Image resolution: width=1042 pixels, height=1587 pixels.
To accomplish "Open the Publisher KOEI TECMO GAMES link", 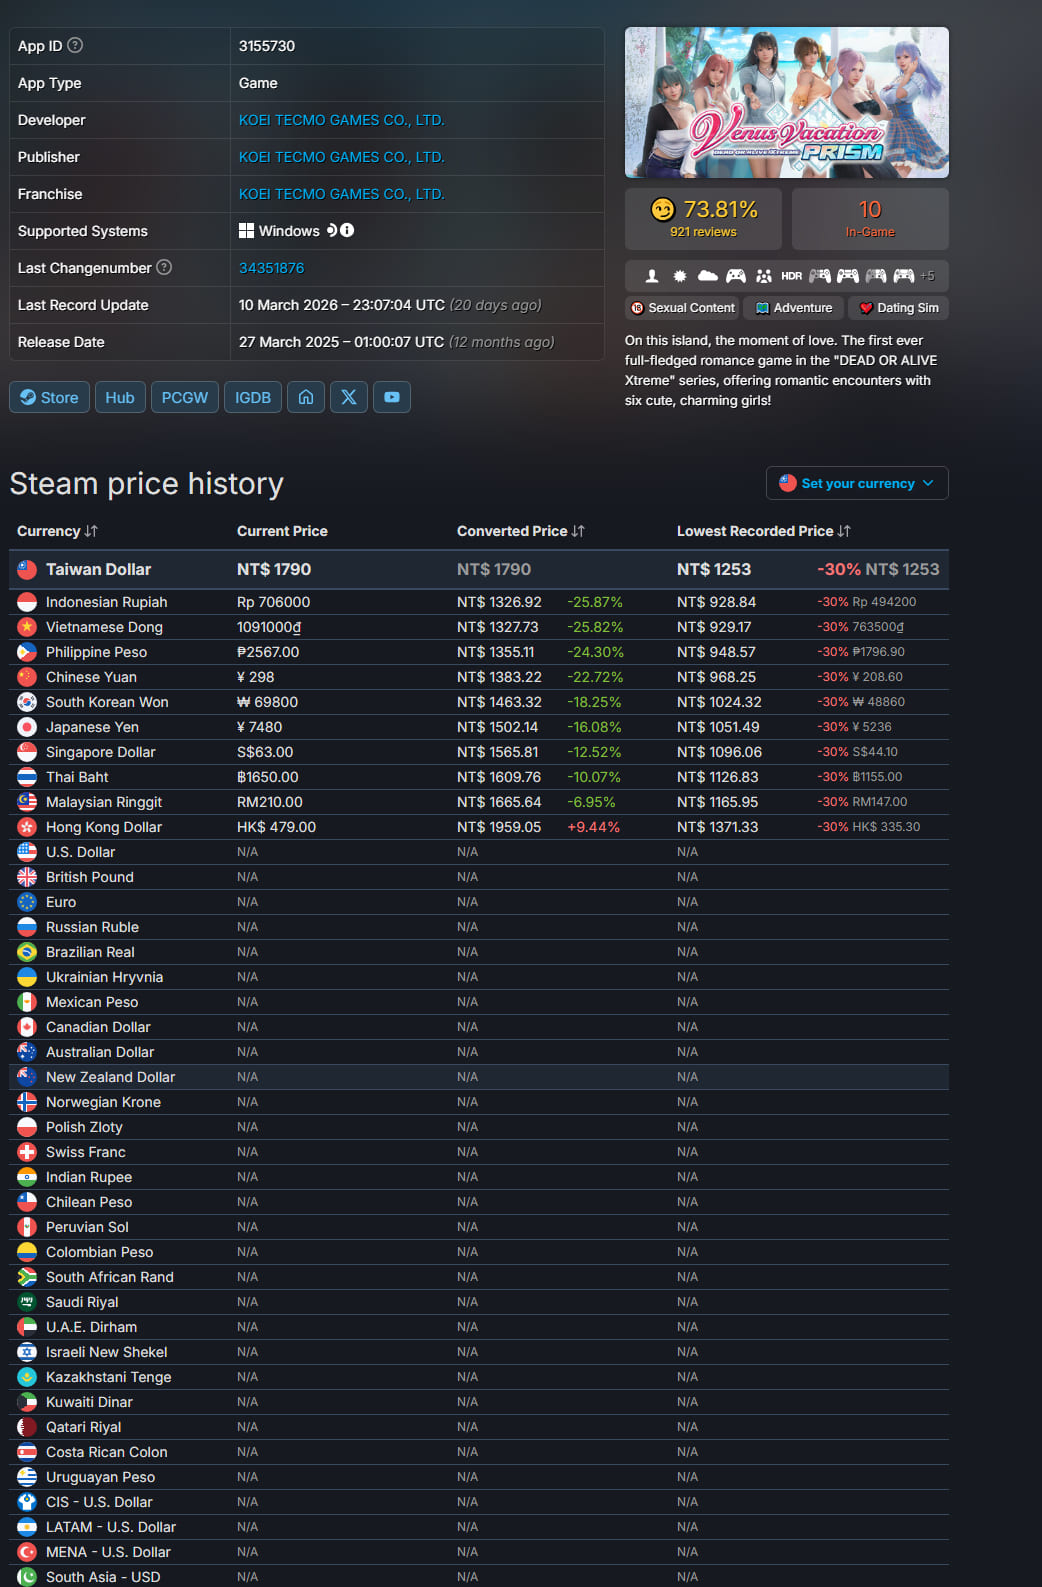I will (x=342, y=157).
